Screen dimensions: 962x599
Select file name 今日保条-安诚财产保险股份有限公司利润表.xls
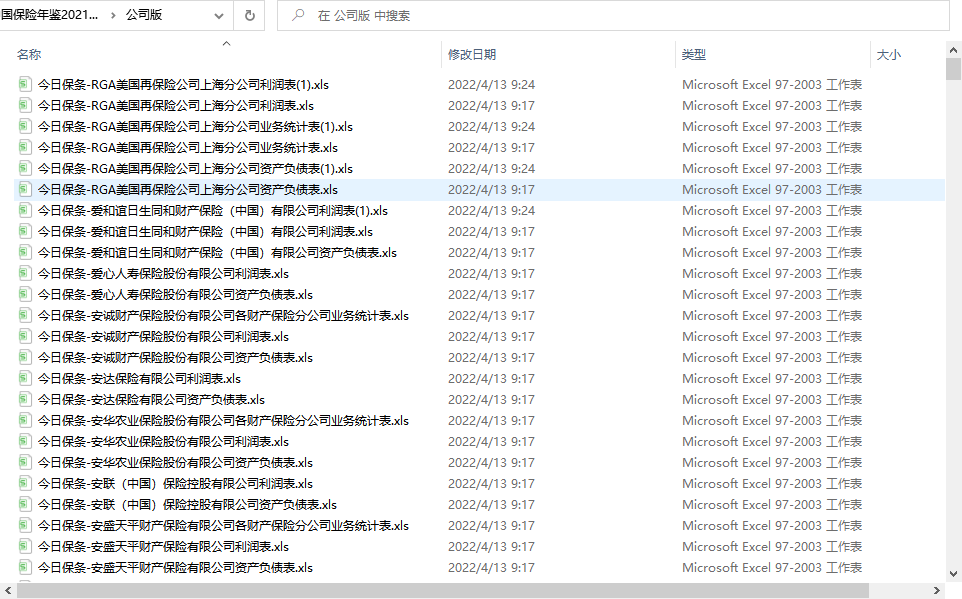point(163,336)
